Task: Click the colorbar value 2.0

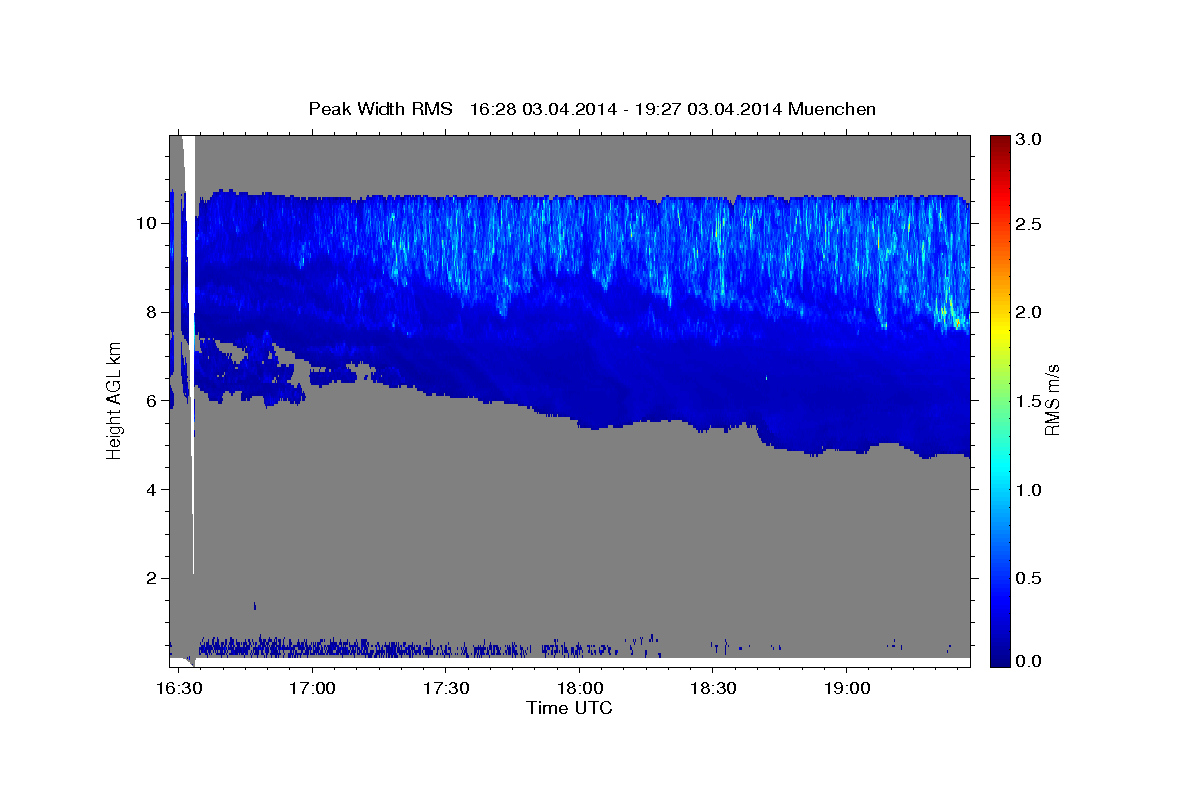Action: tap(1030, 312)
